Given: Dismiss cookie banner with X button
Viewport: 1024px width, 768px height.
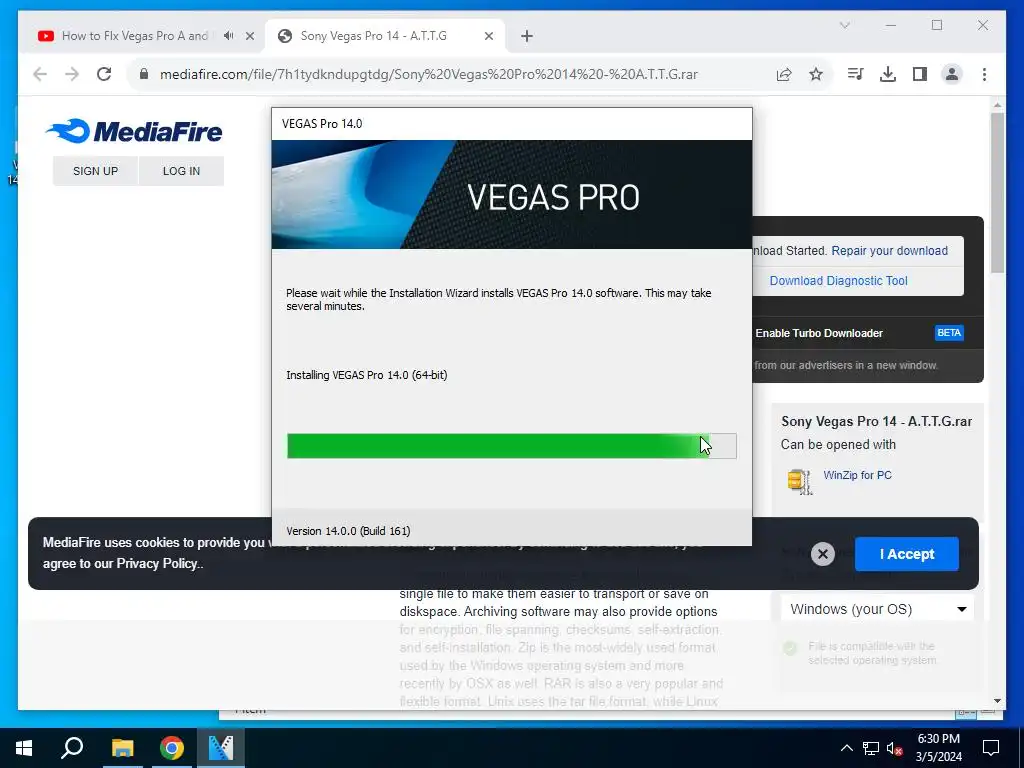Looking at the screenshot, I should pyautogui.click(x=822, y=554).
